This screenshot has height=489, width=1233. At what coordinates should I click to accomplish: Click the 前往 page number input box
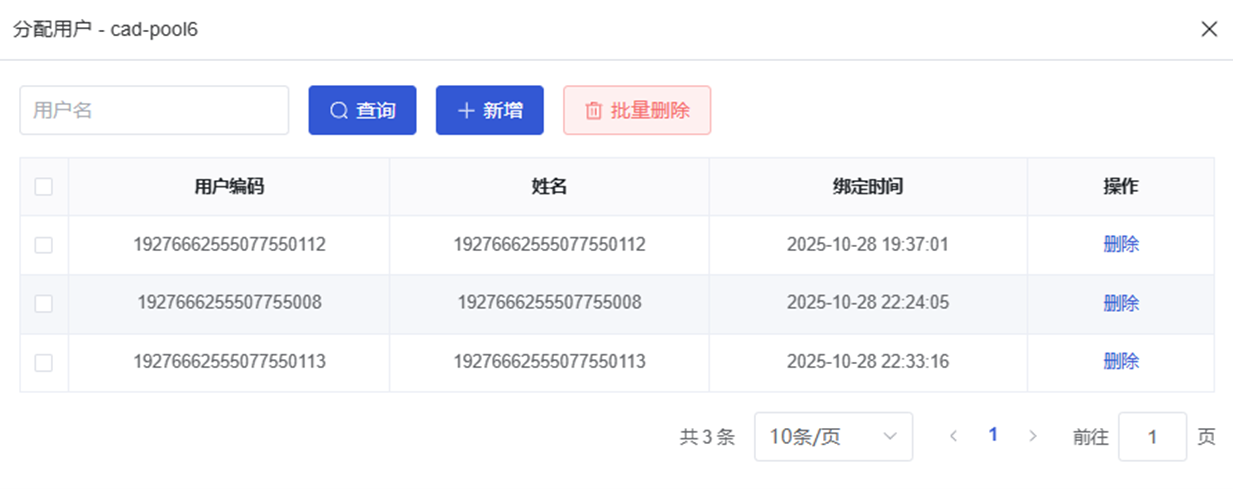1152,437
